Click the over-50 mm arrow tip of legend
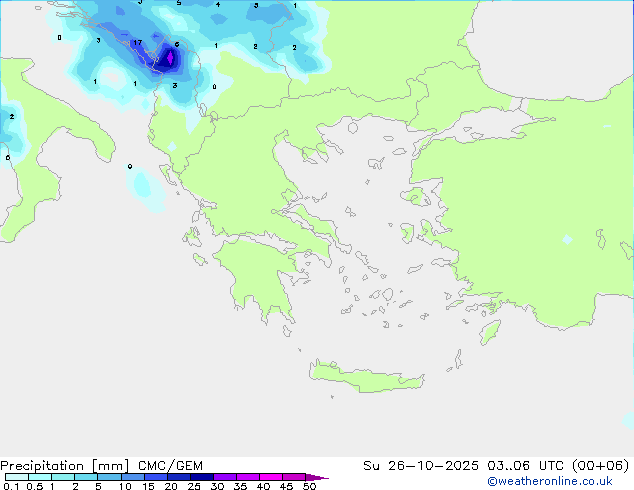Viewport: 634px width, 490px height. [317, 477]
